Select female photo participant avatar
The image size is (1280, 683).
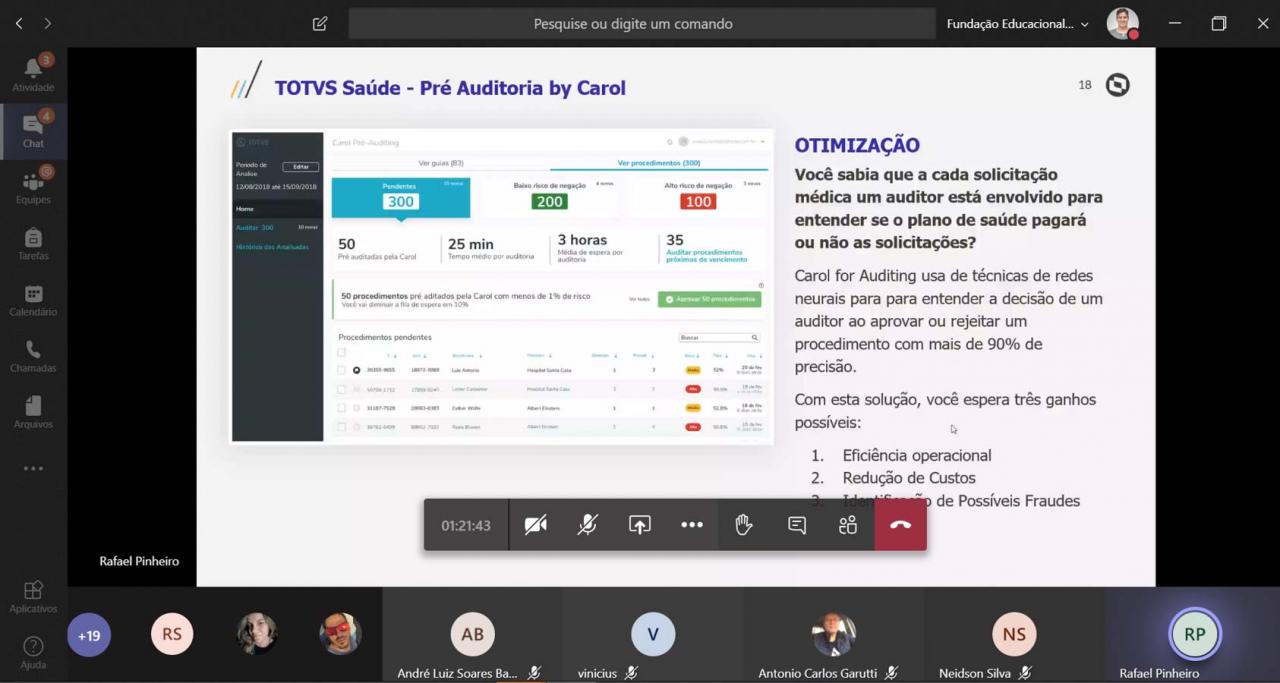tap(257, 634)
